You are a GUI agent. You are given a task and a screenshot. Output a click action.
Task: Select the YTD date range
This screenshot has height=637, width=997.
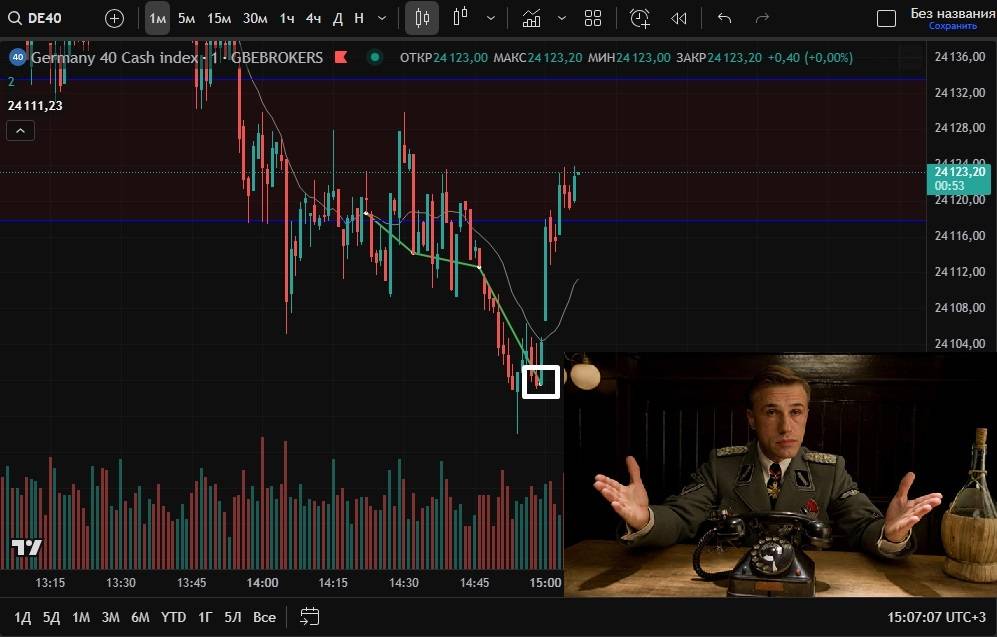click(173, 617)
